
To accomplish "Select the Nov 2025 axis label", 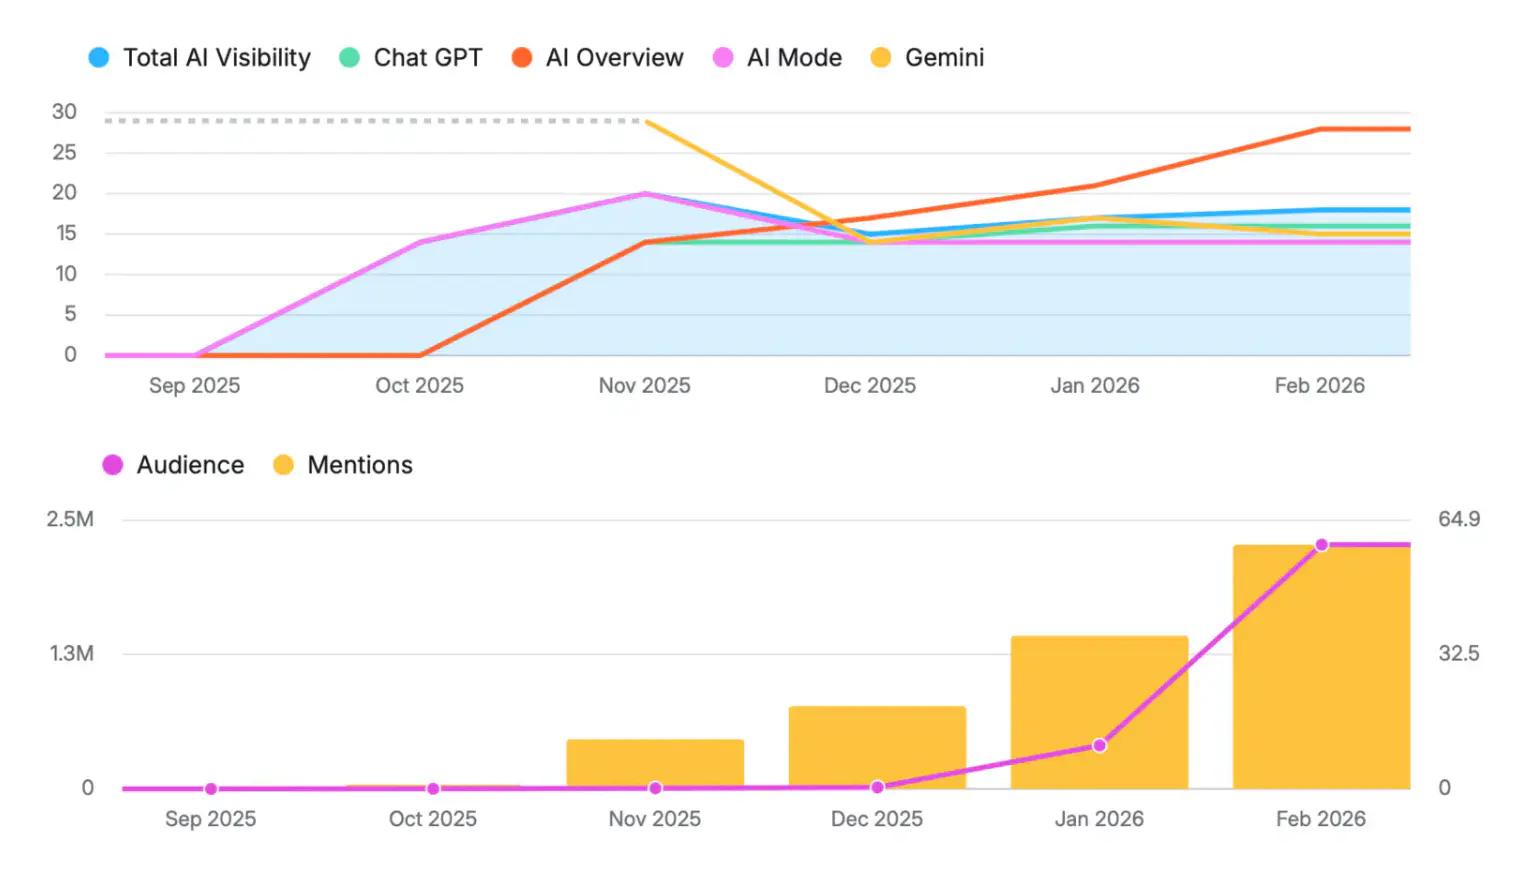I will click(645, 385).
